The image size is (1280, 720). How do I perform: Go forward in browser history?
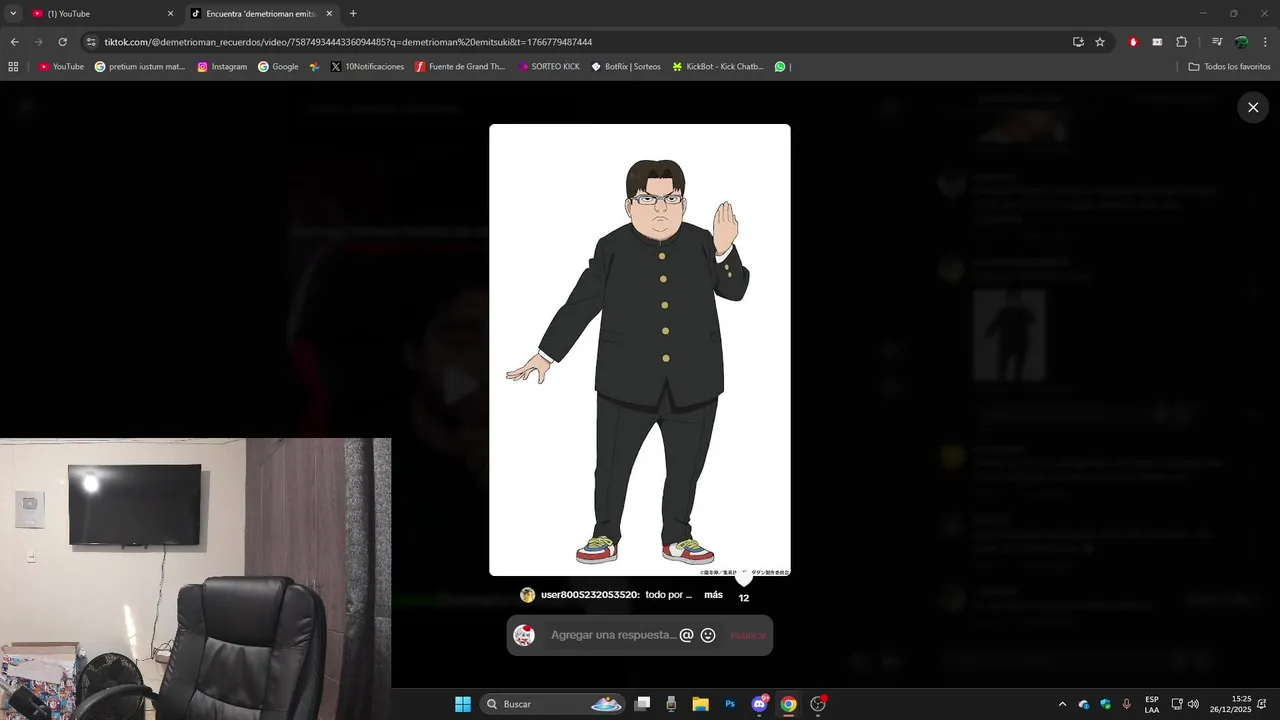39,42
